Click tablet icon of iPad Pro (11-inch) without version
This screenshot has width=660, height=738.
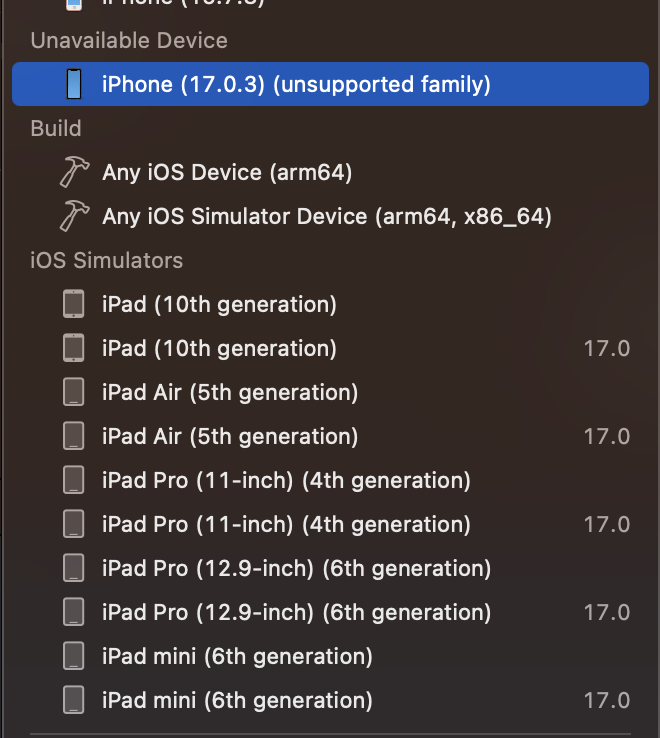click(x=74, y=480)
